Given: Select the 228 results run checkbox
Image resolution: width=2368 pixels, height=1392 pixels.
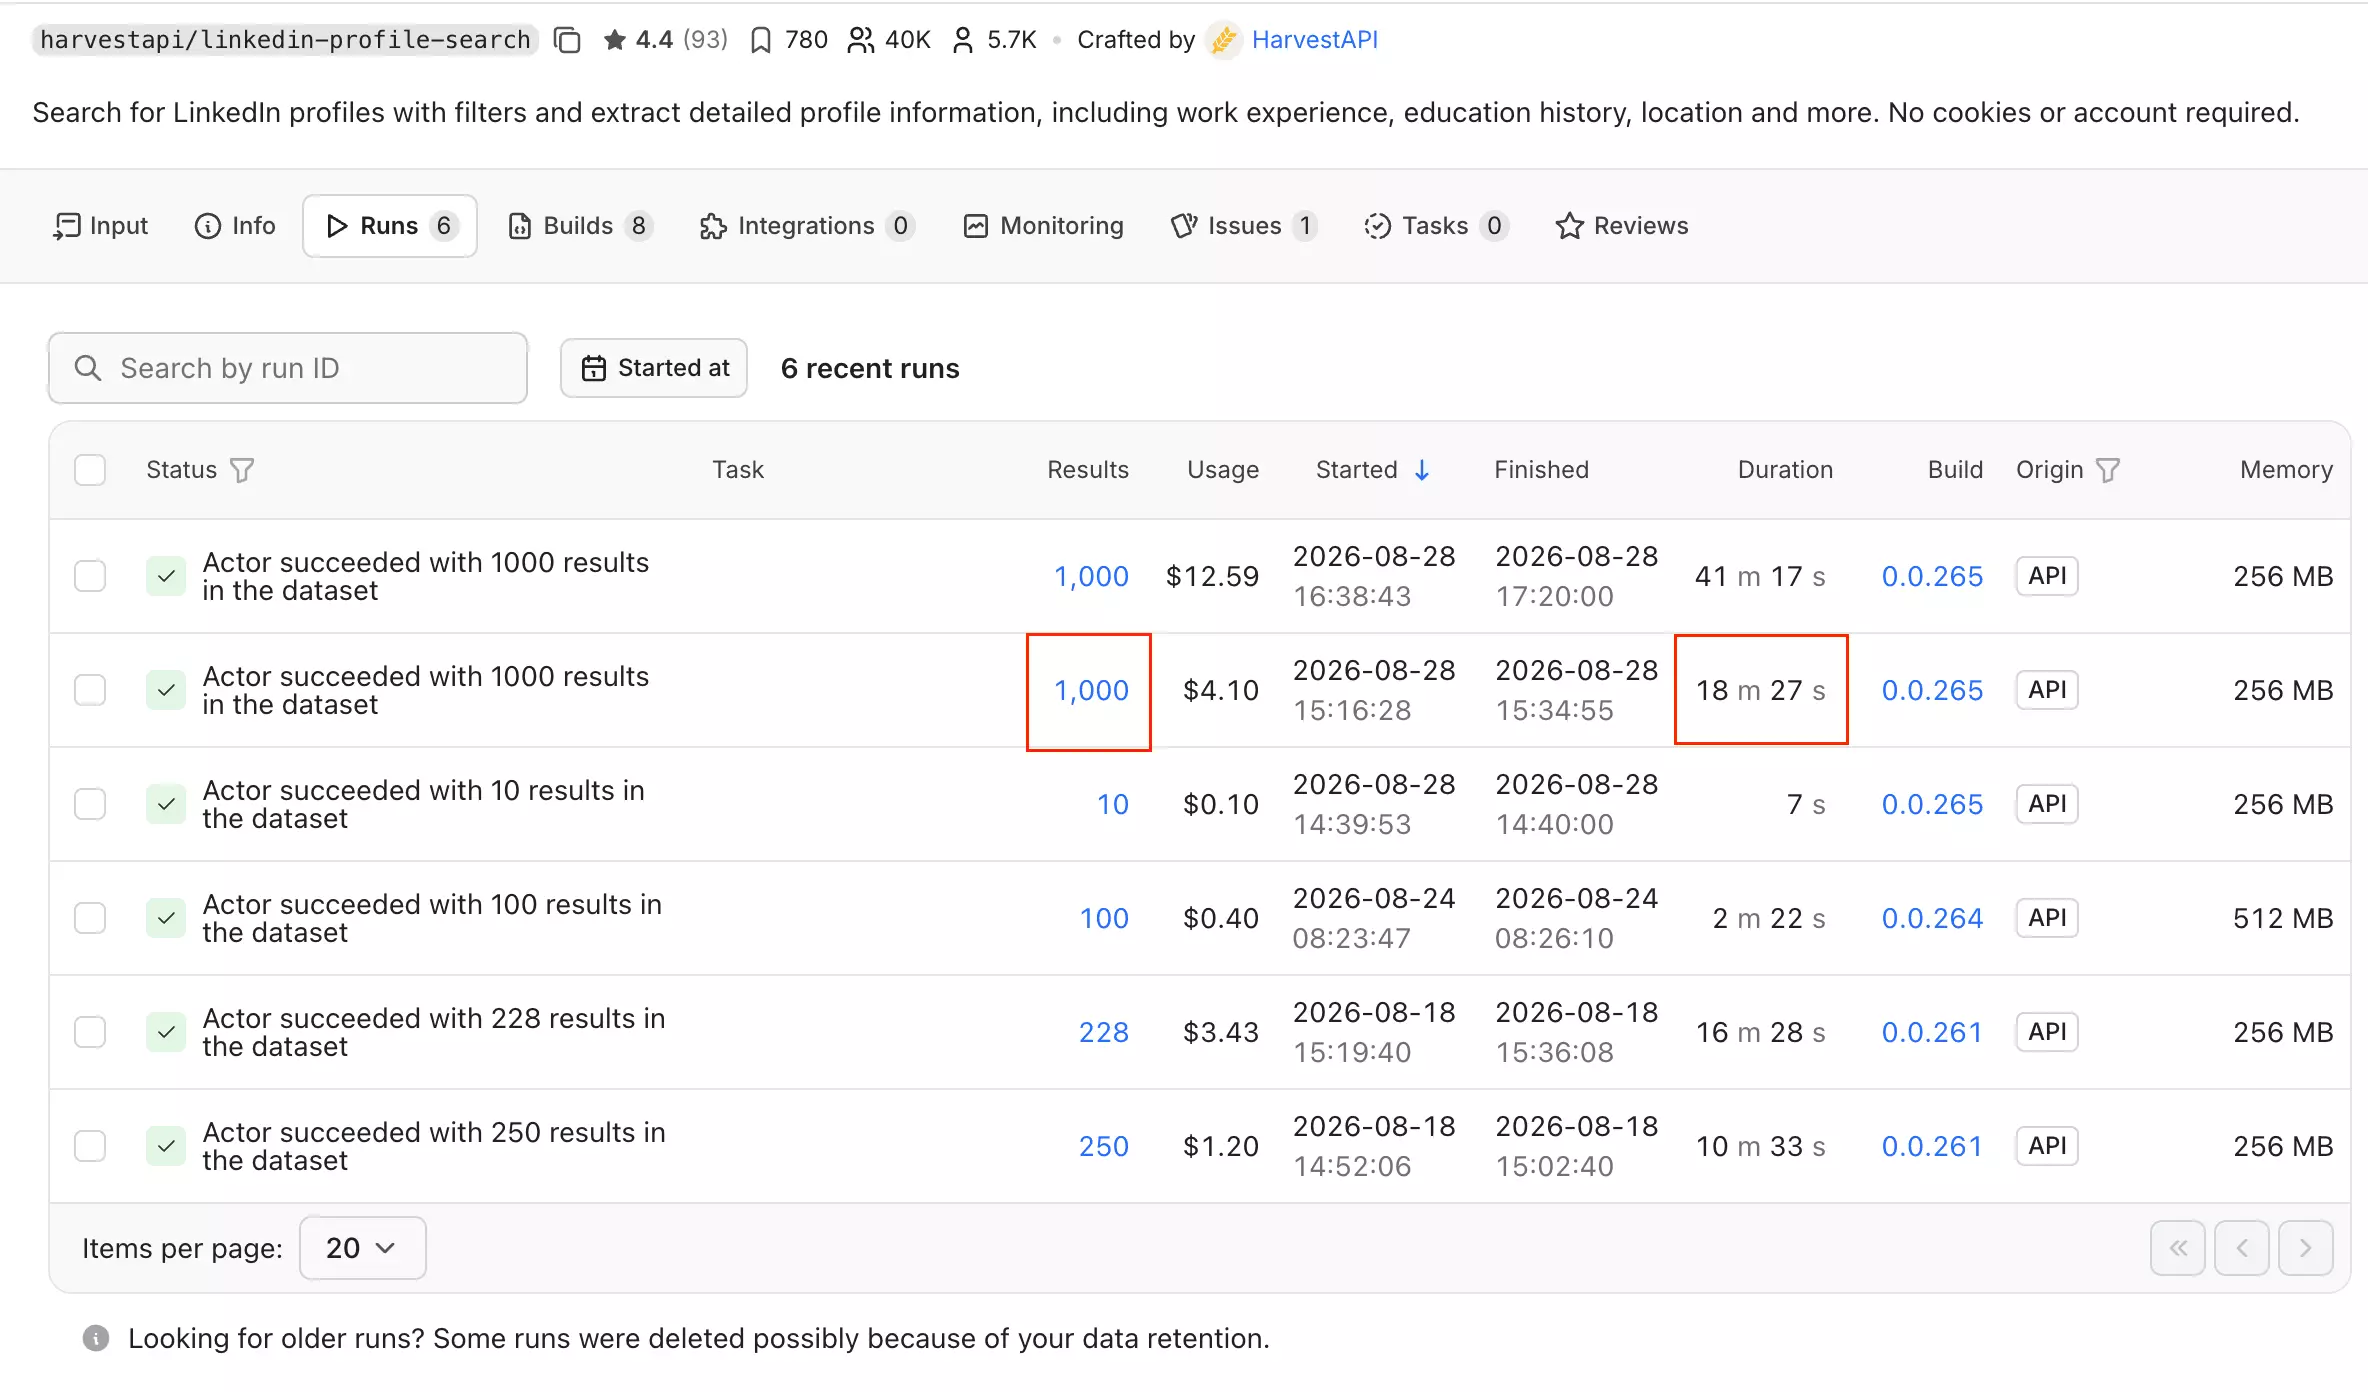Looking at the screenshot, I should point(90,1032).
